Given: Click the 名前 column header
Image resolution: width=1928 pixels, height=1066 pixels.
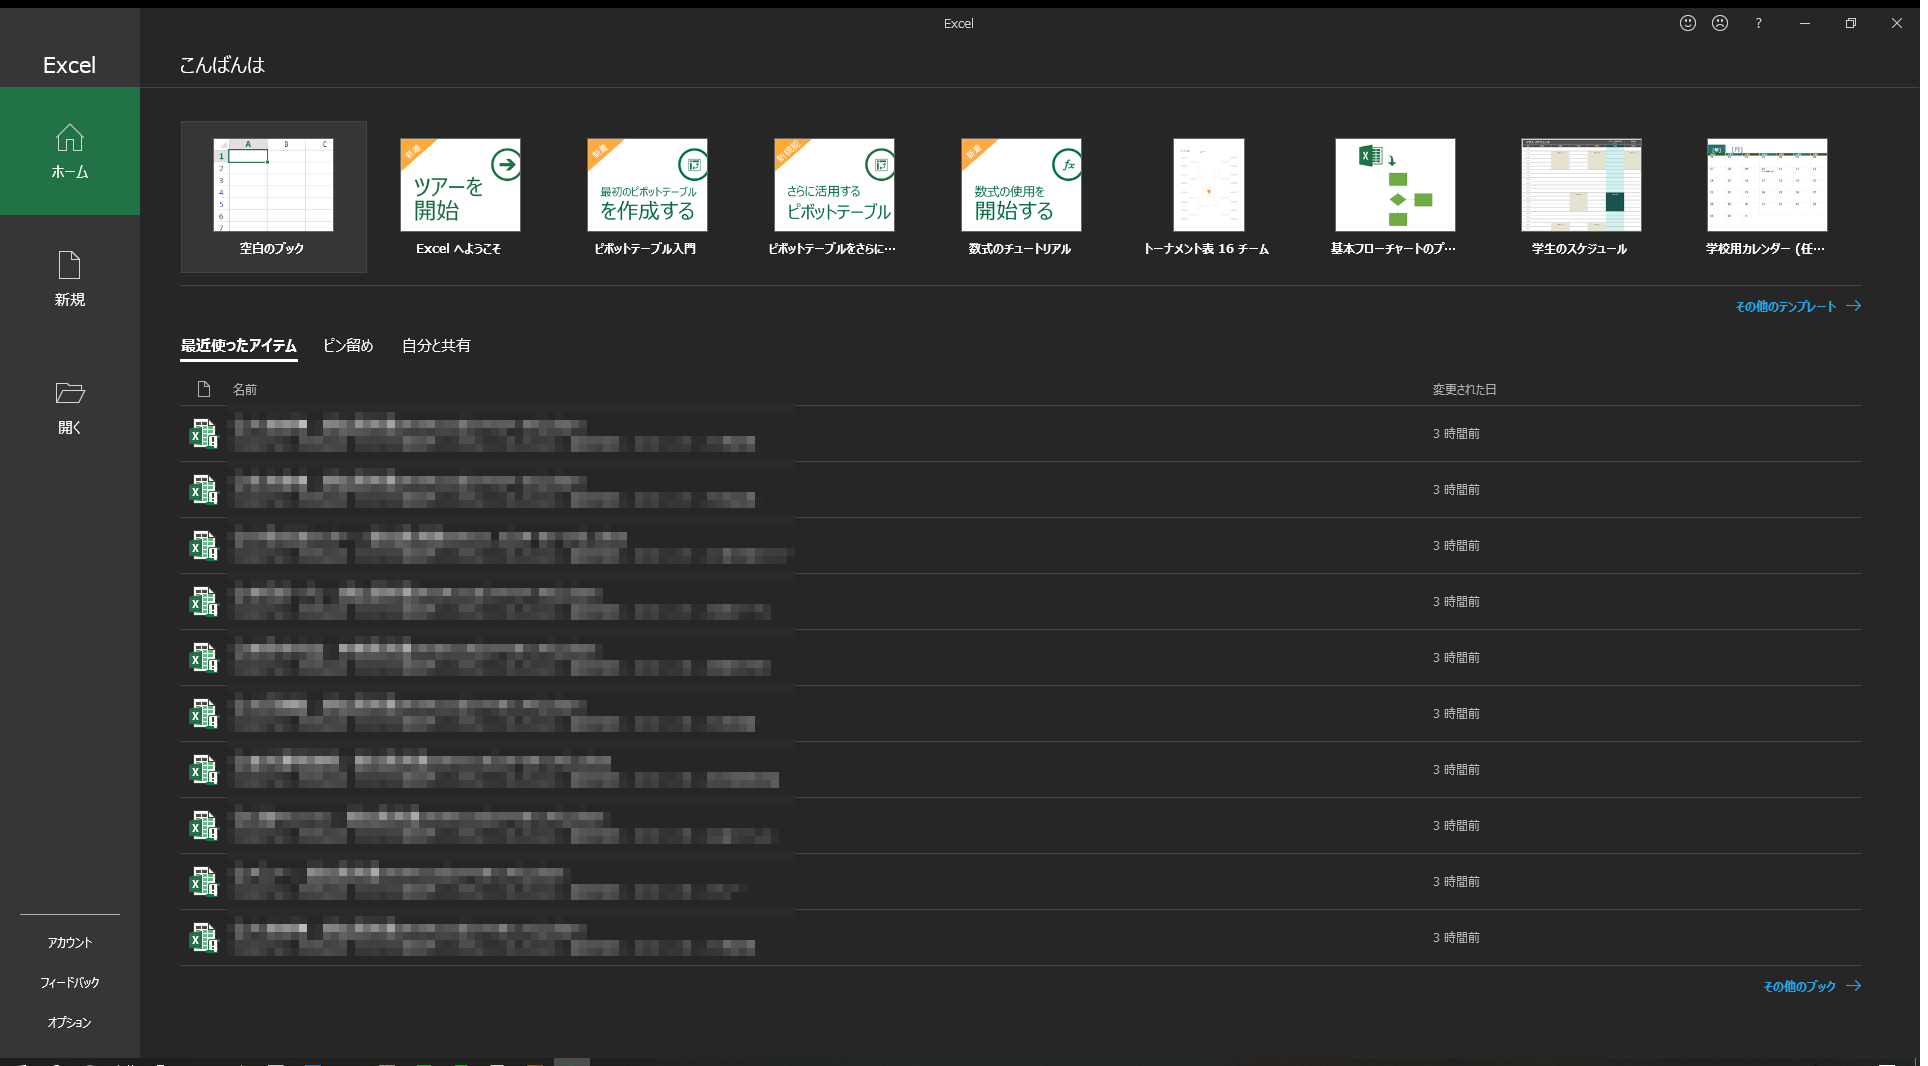Looking at the screenshot, I should (245, 390).
